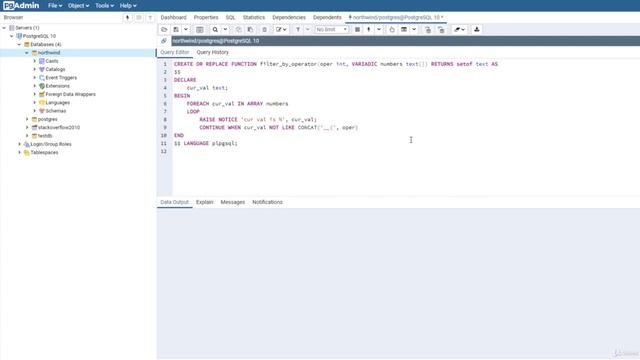Select the postgres database tree item
This screenshot has height=360, width=640.
click(47, 119)
